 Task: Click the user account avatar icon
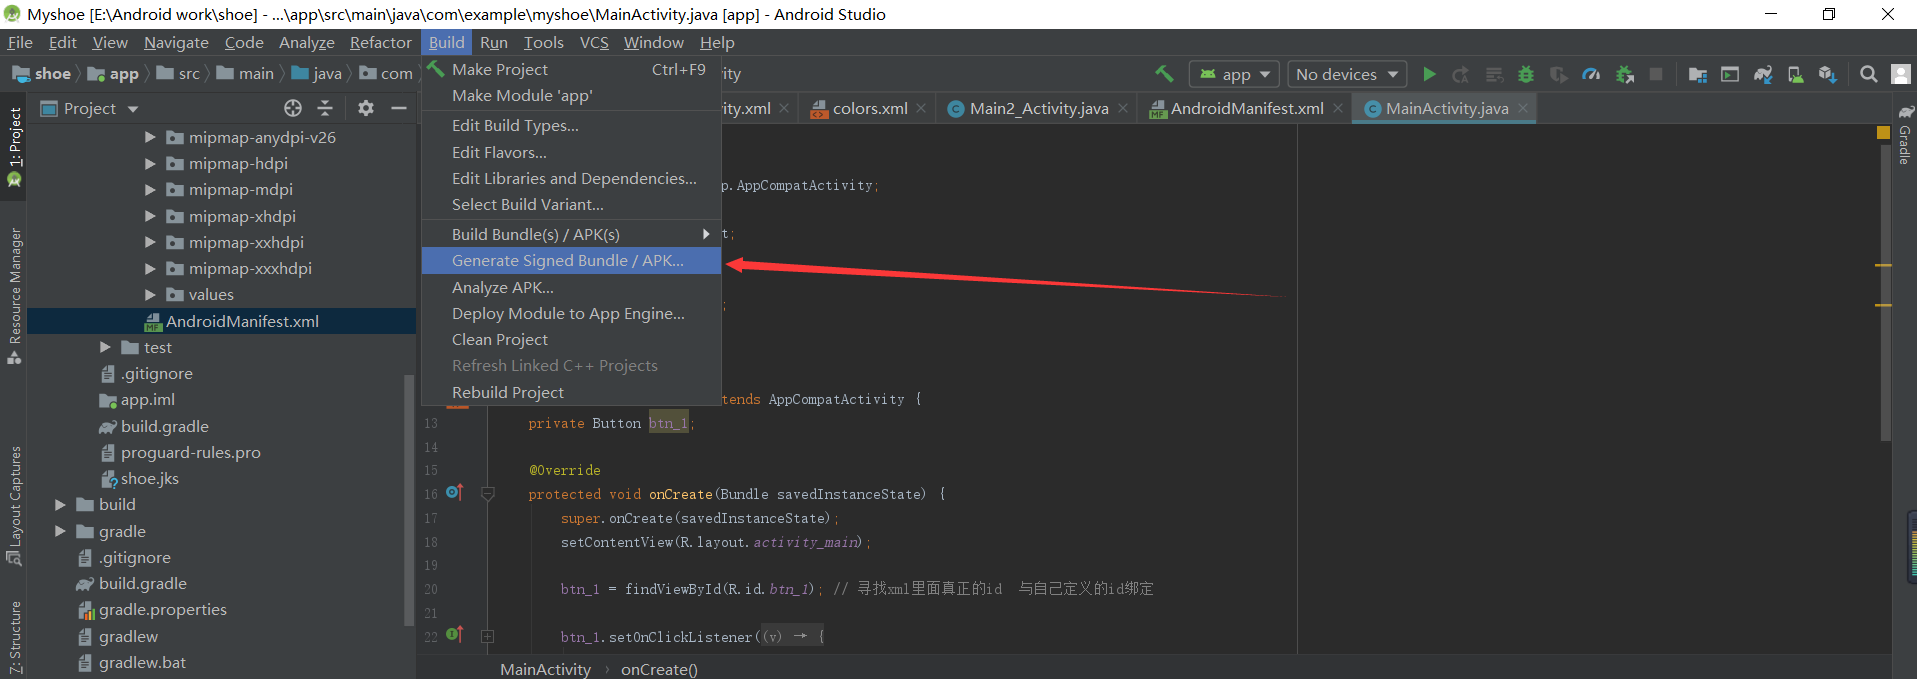coord(1901,74)
